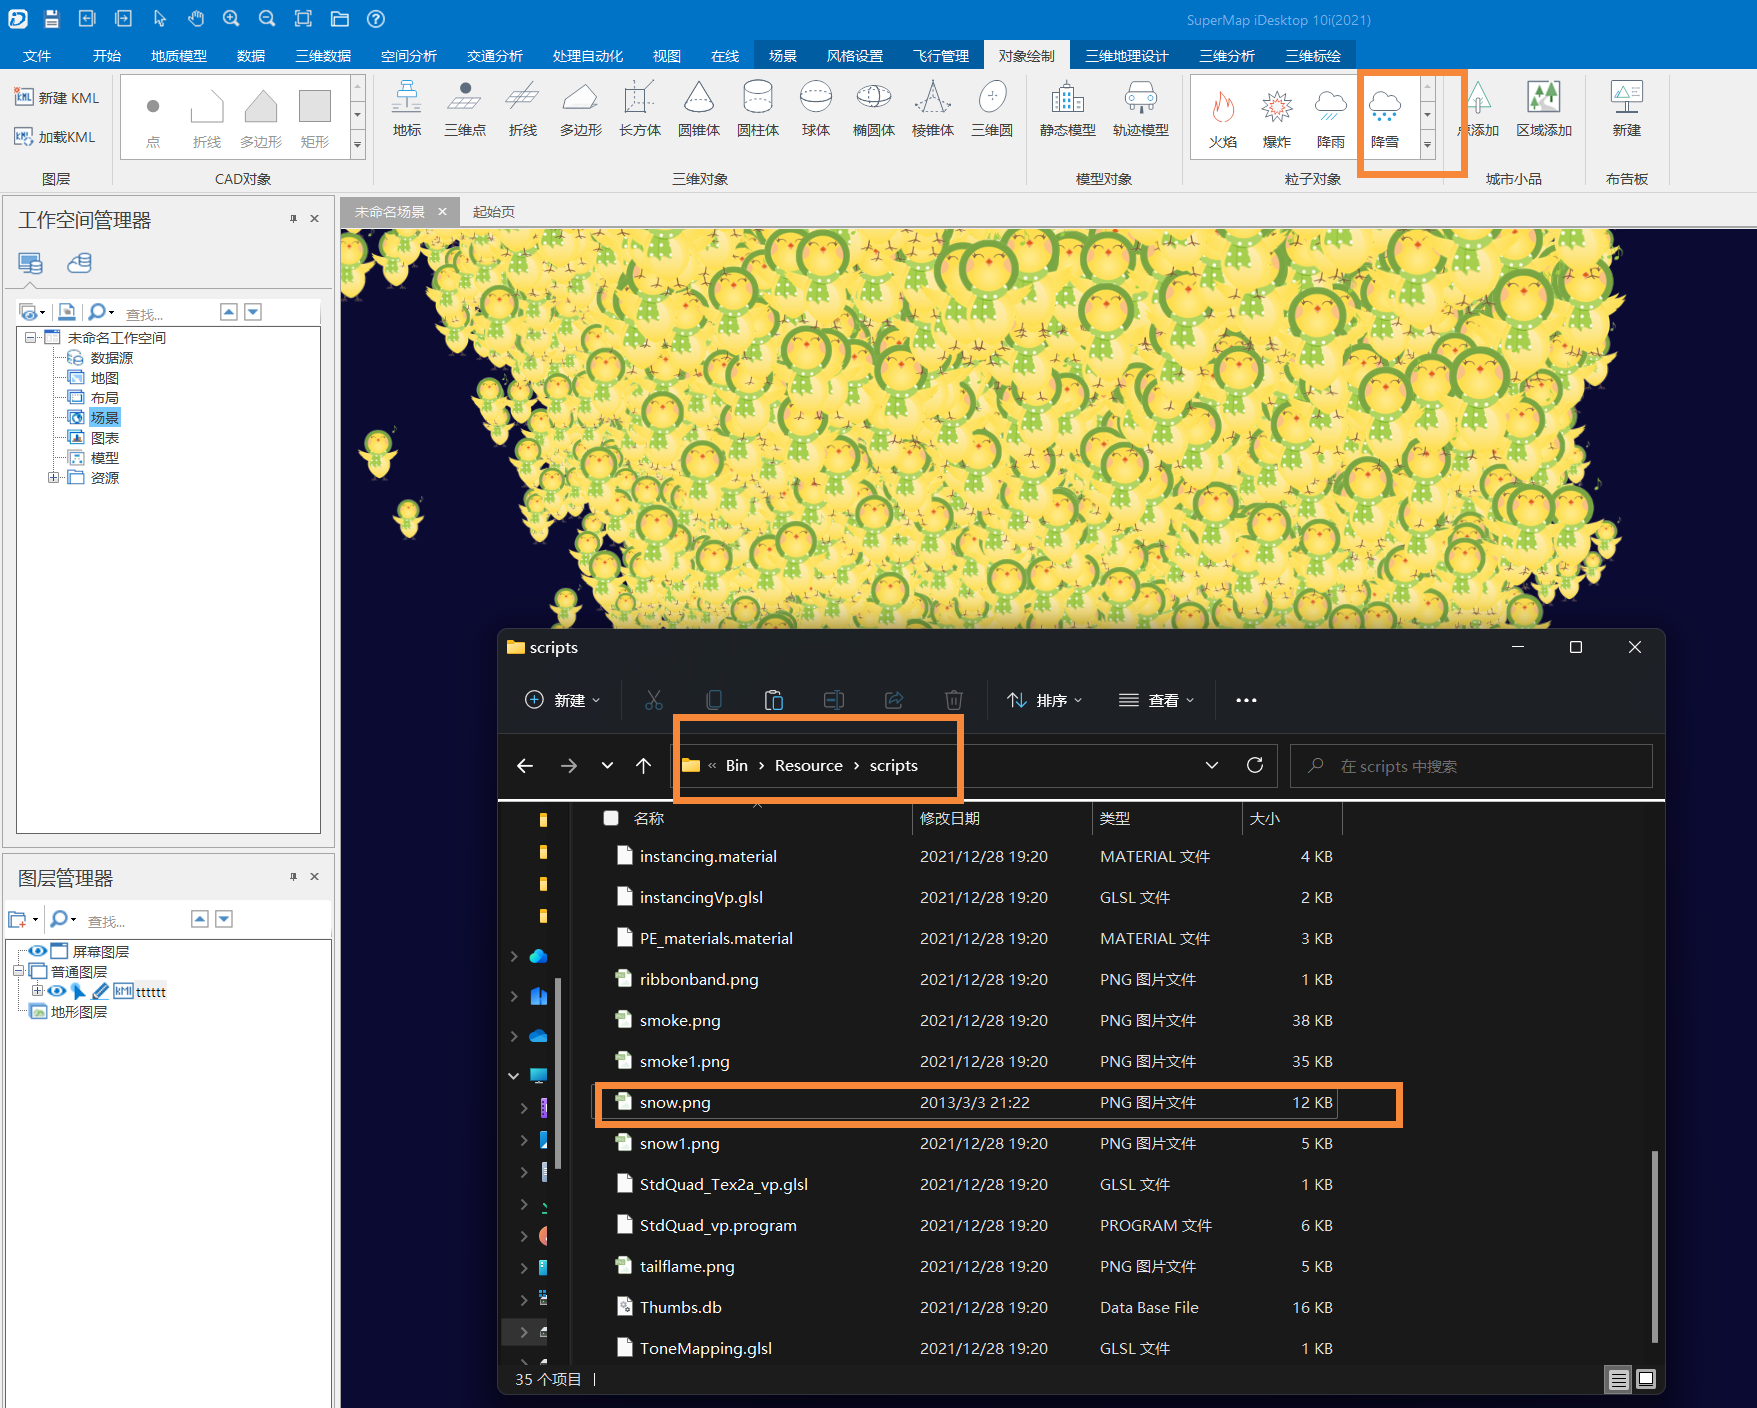Image resolution: width=1757 pixels, height=1408 pixels.
Task: Toggle visibility eye of 屏幕图层
Action: pos(38,951)
